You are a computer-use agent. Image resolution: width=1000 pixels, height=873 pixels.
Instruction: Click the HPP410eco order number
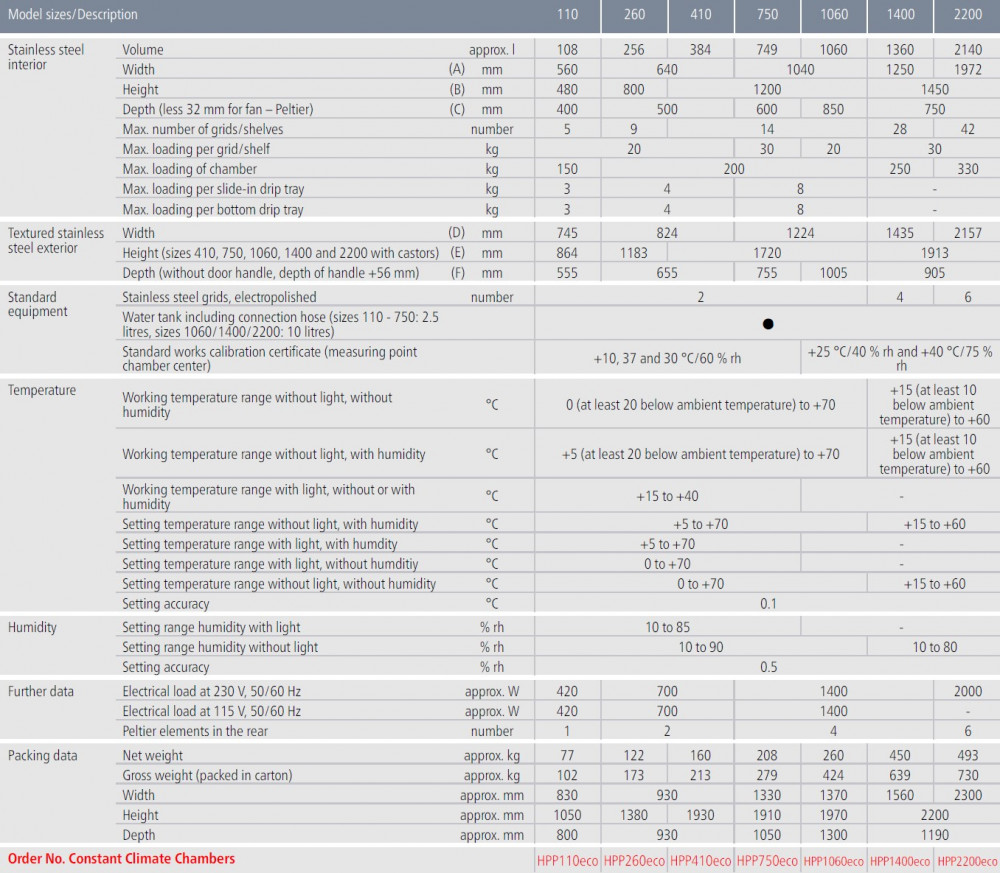click(700, 861)
